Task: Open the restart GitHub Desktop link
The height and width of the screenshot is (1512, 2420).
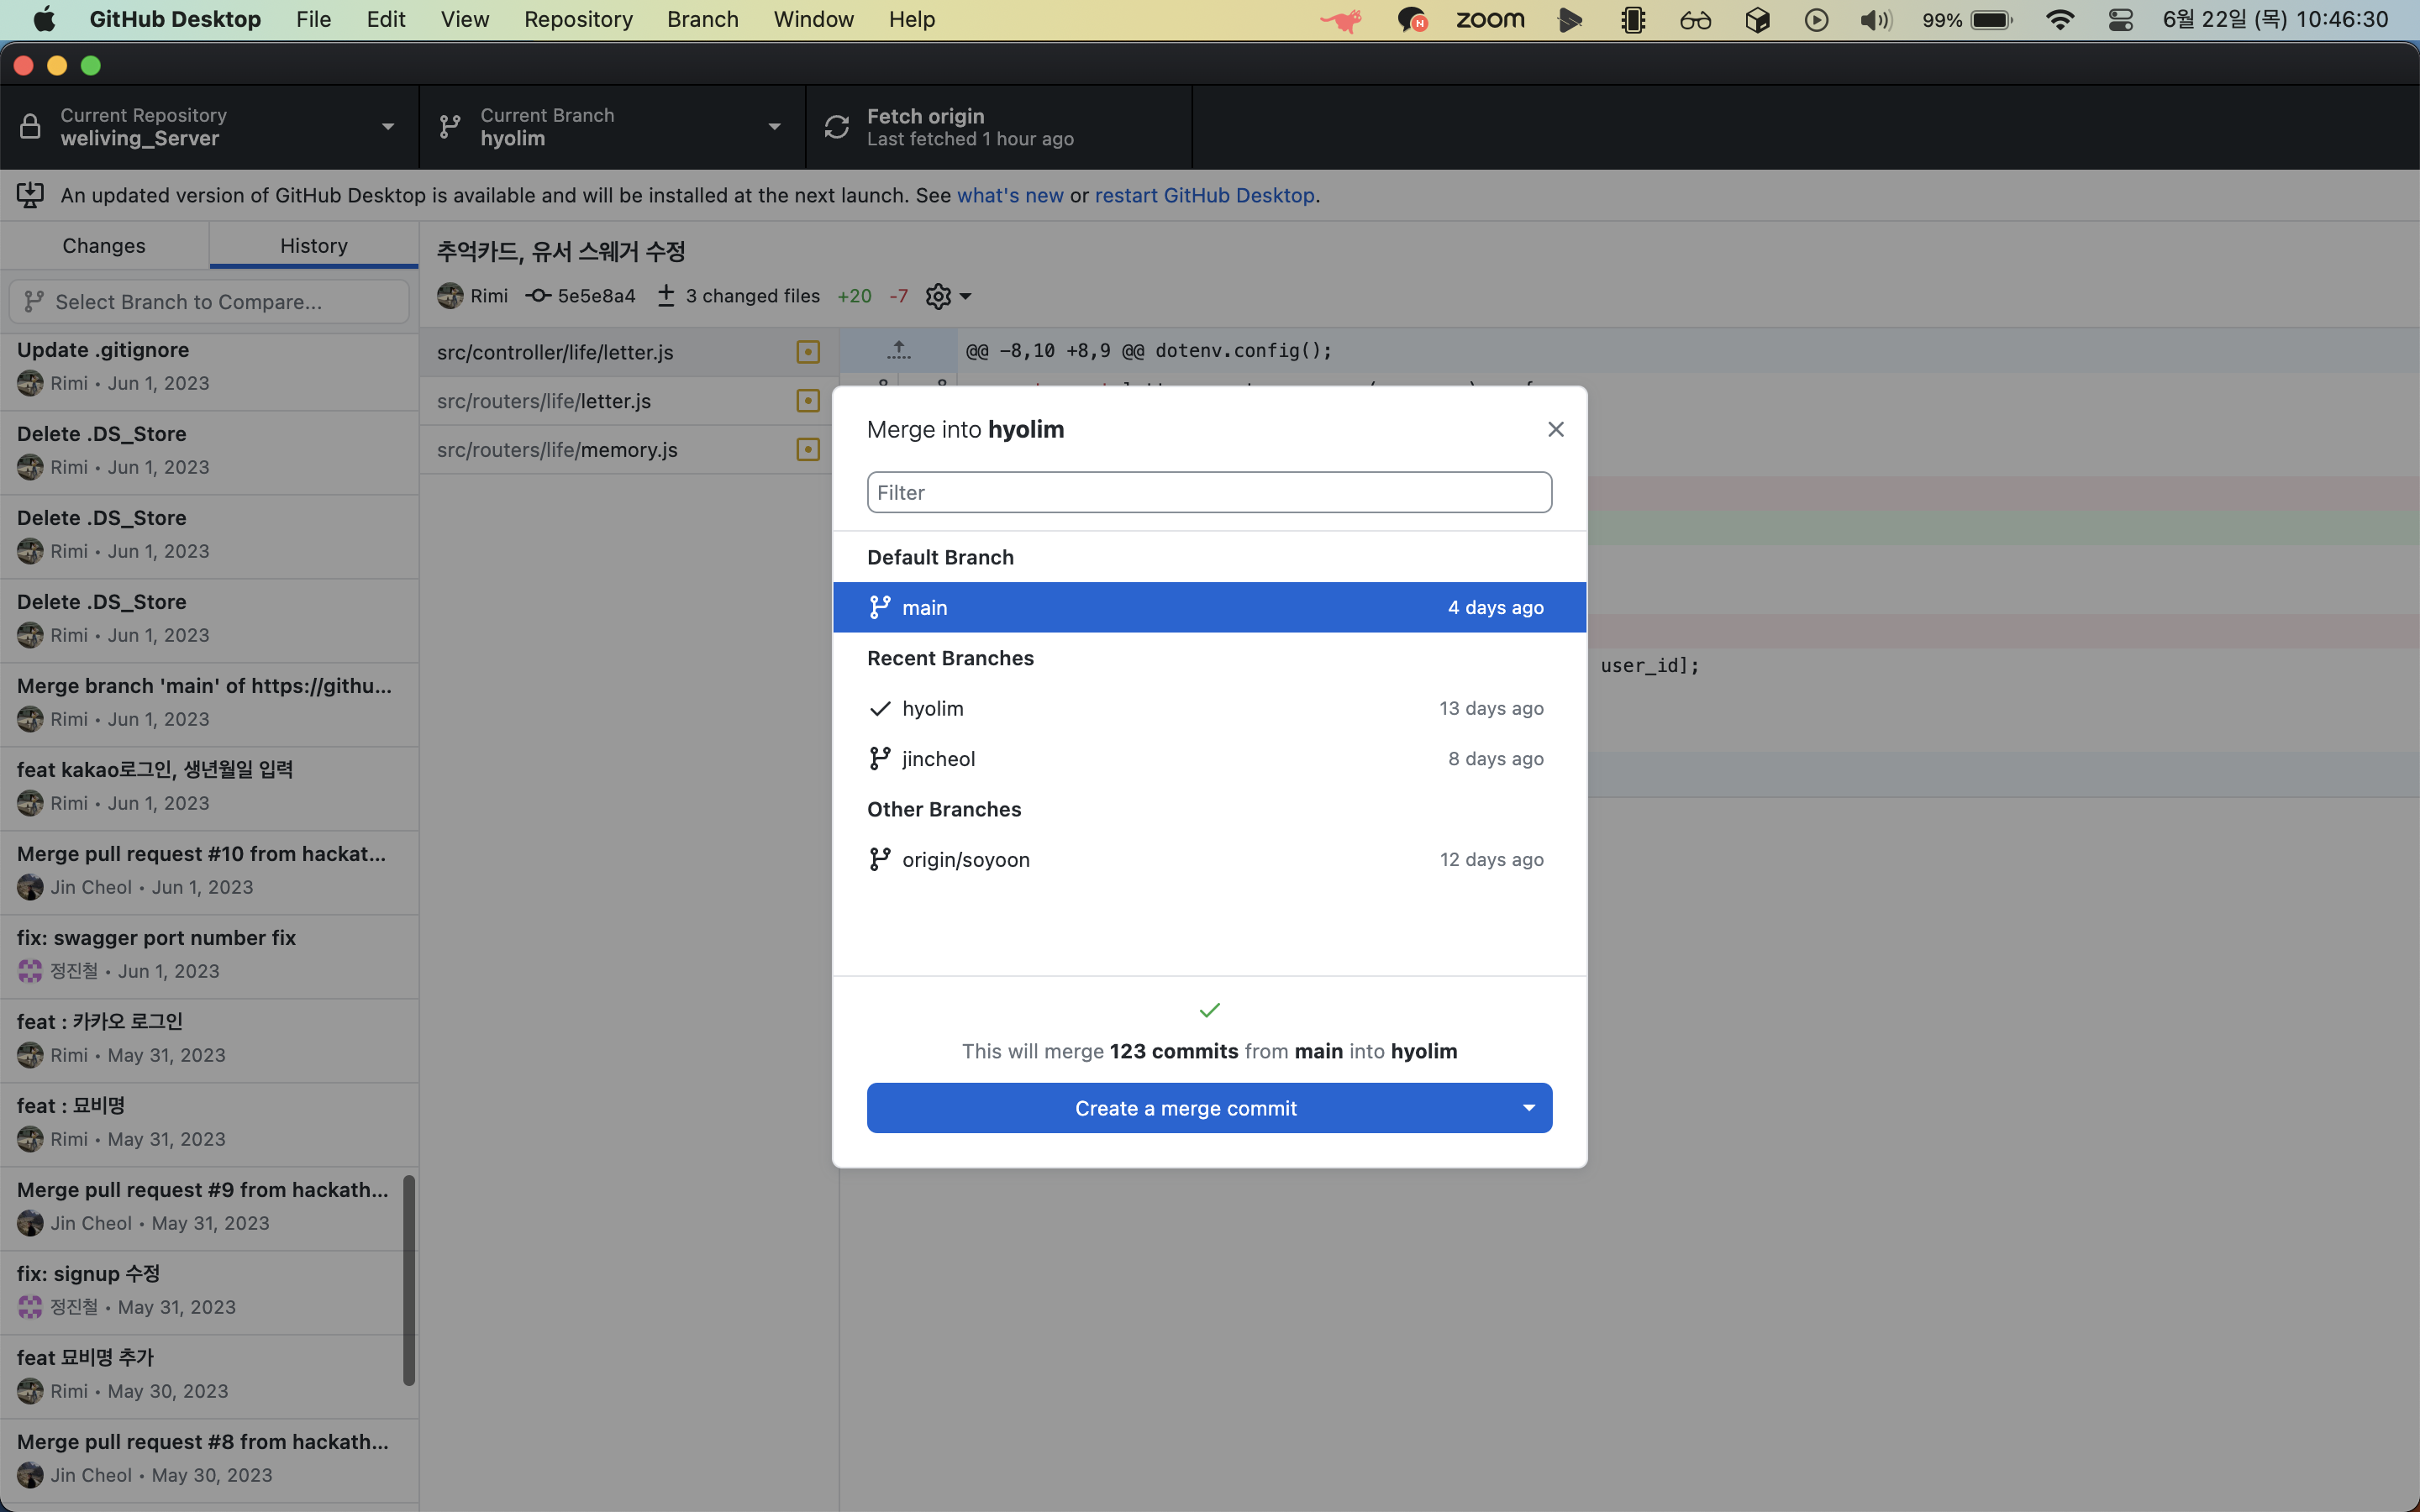Action: tap(1204, 195)
